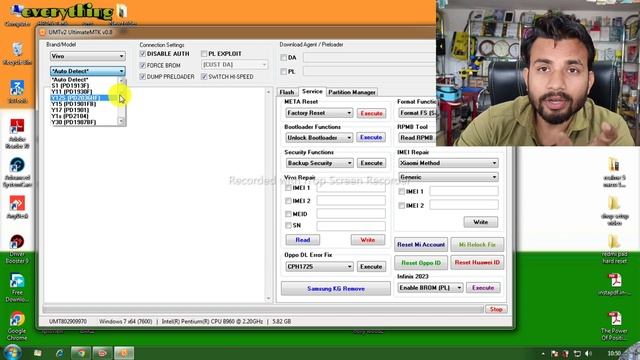Screen dimensions: 640x360
Task: Open the 'redmi pad hard reset' folder
Action: pos(614,249)
